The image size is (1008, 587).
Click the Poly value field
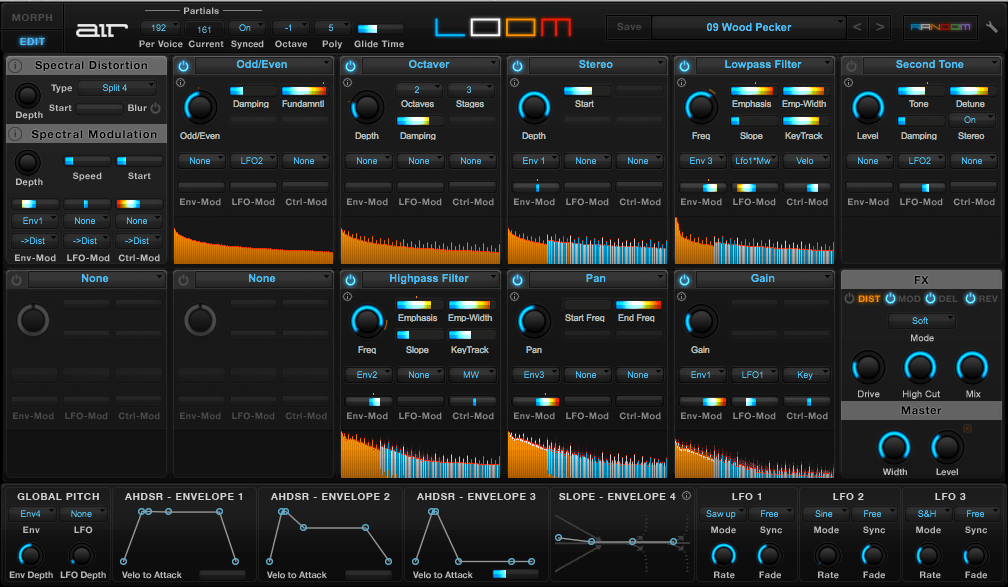(x=333, y=28)
